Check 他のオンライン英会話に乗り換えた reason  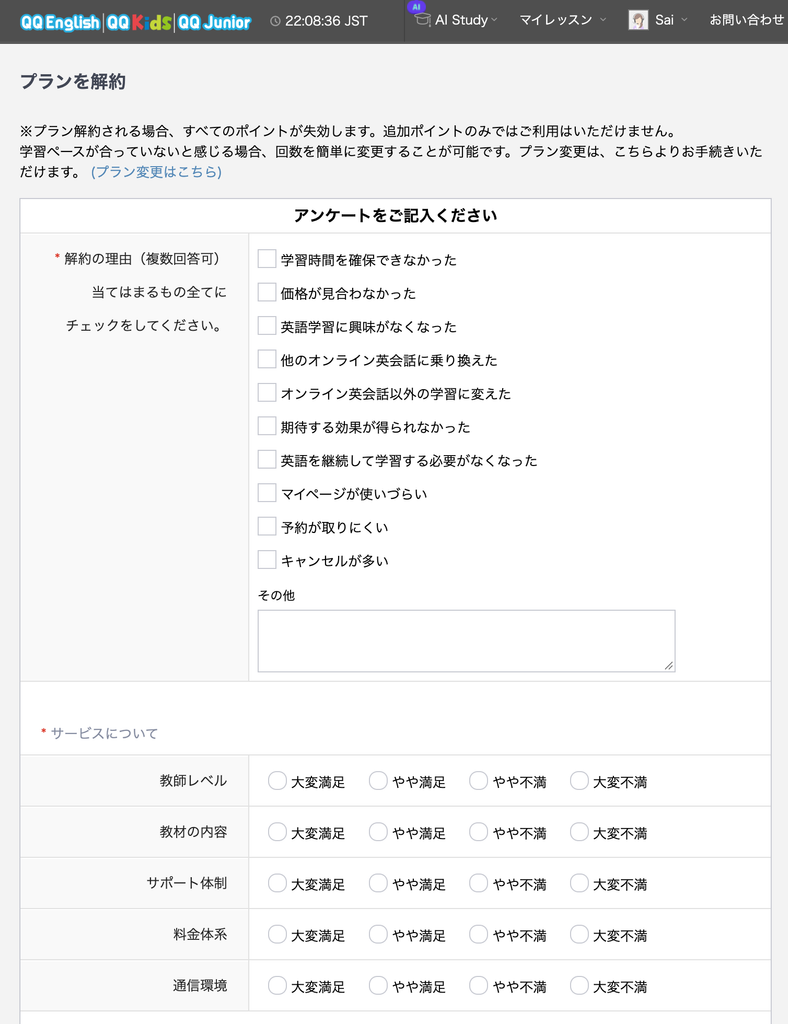point(267,359)
